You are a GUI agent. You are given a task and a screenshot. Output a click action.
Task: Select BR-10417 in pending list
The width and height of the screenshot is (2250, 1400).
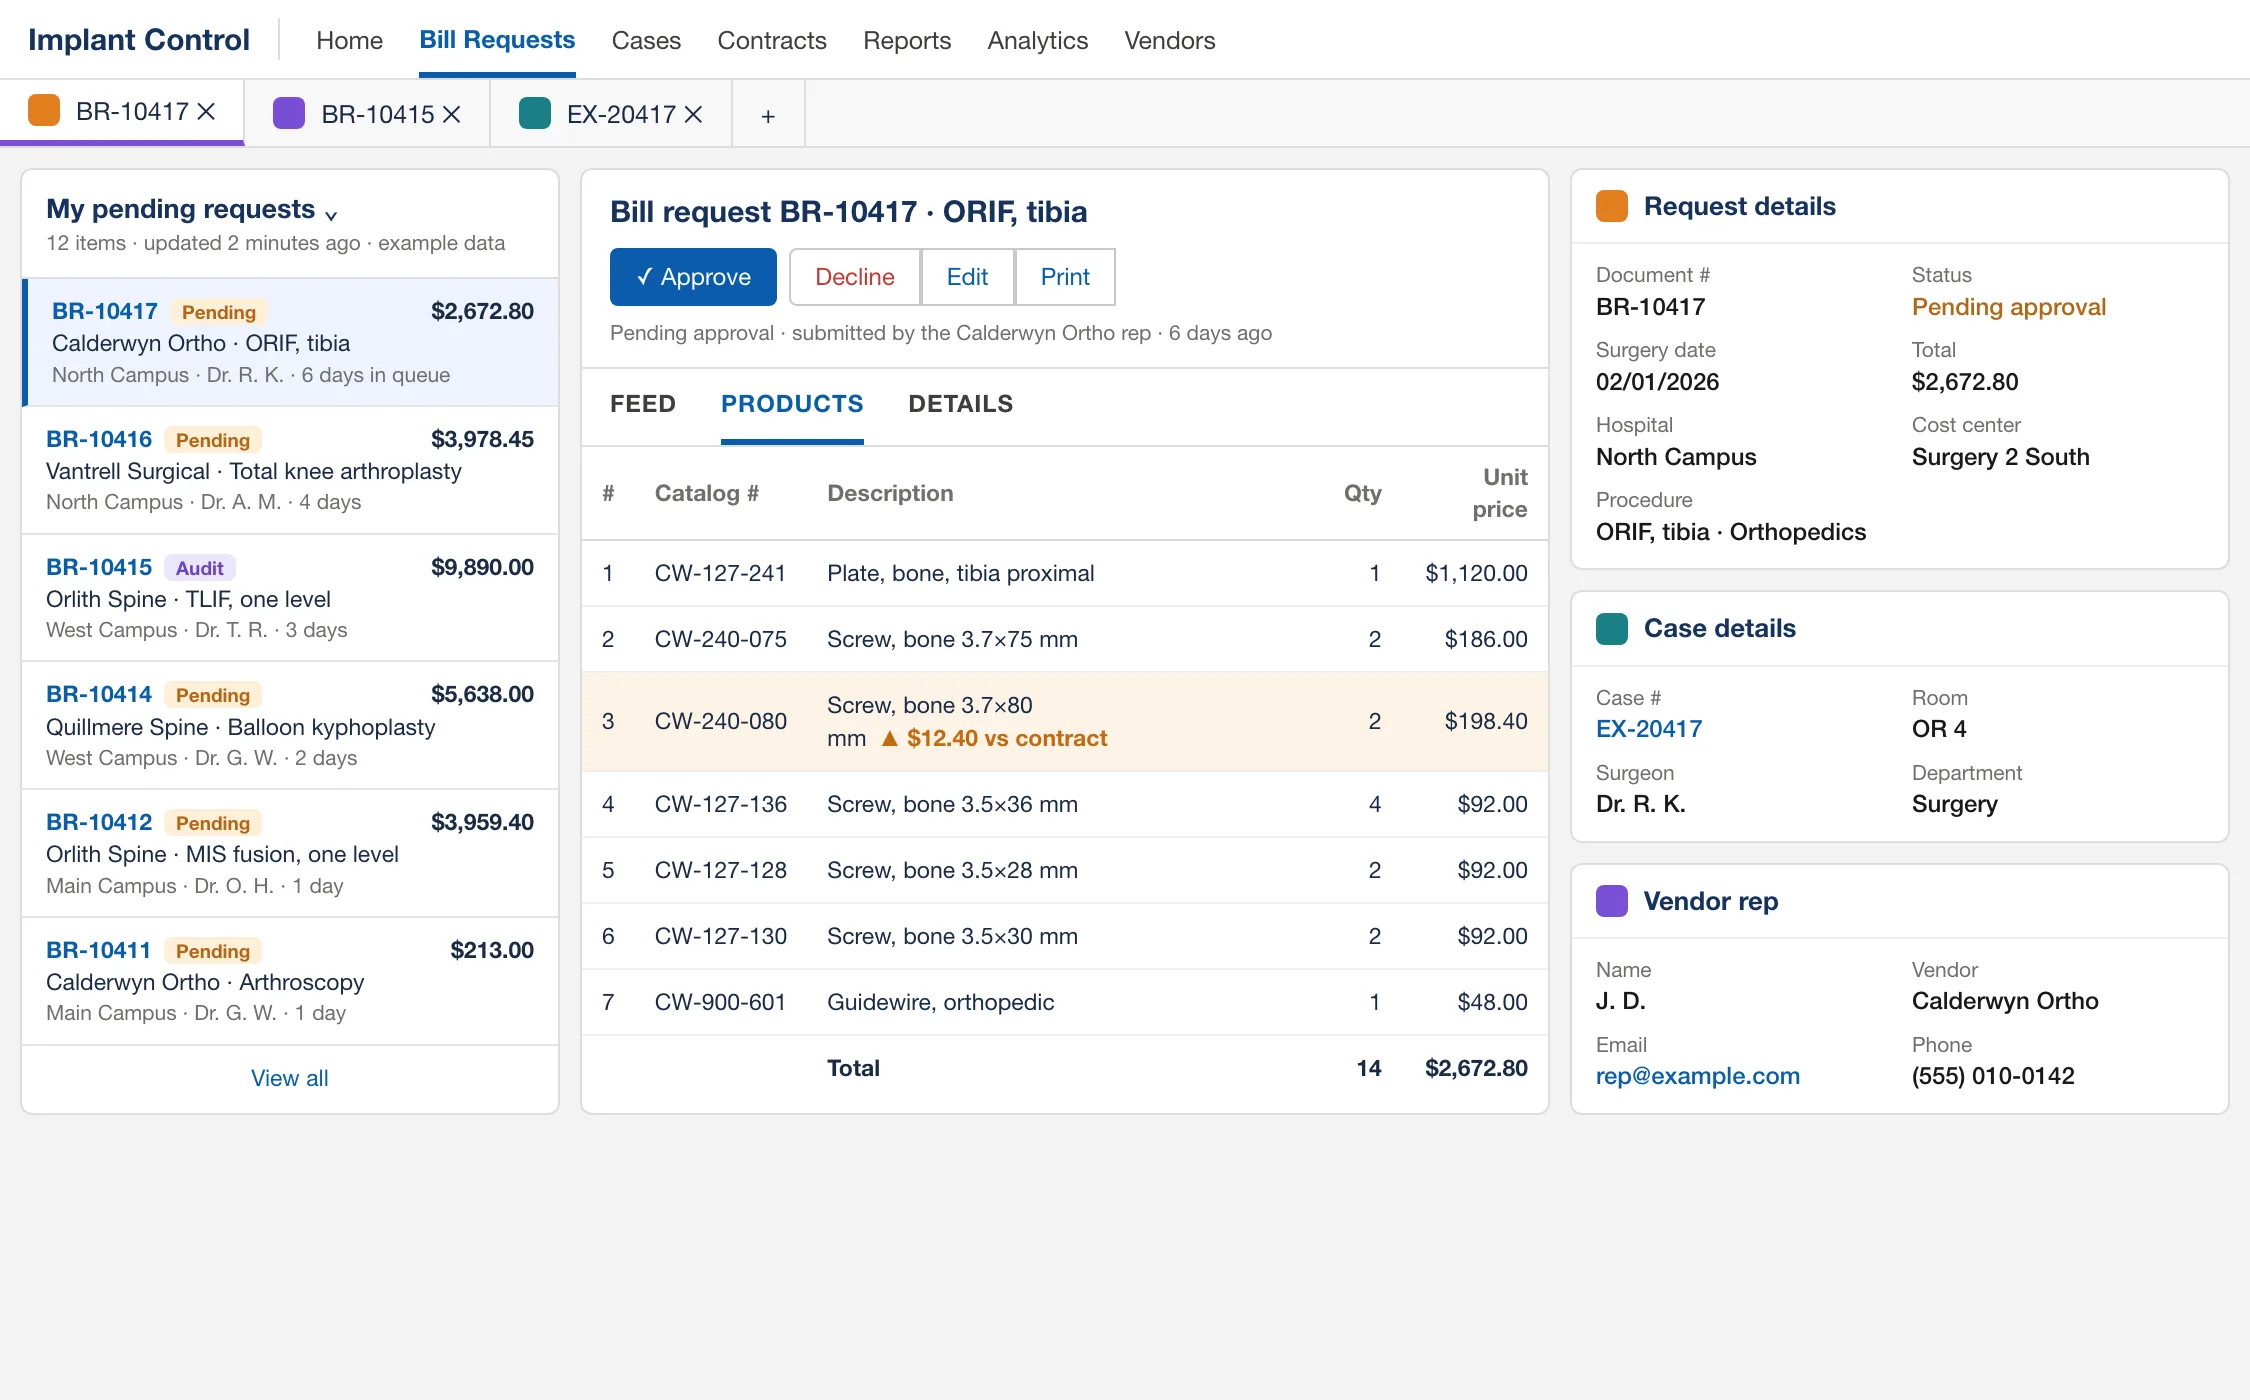pos(290,342)
